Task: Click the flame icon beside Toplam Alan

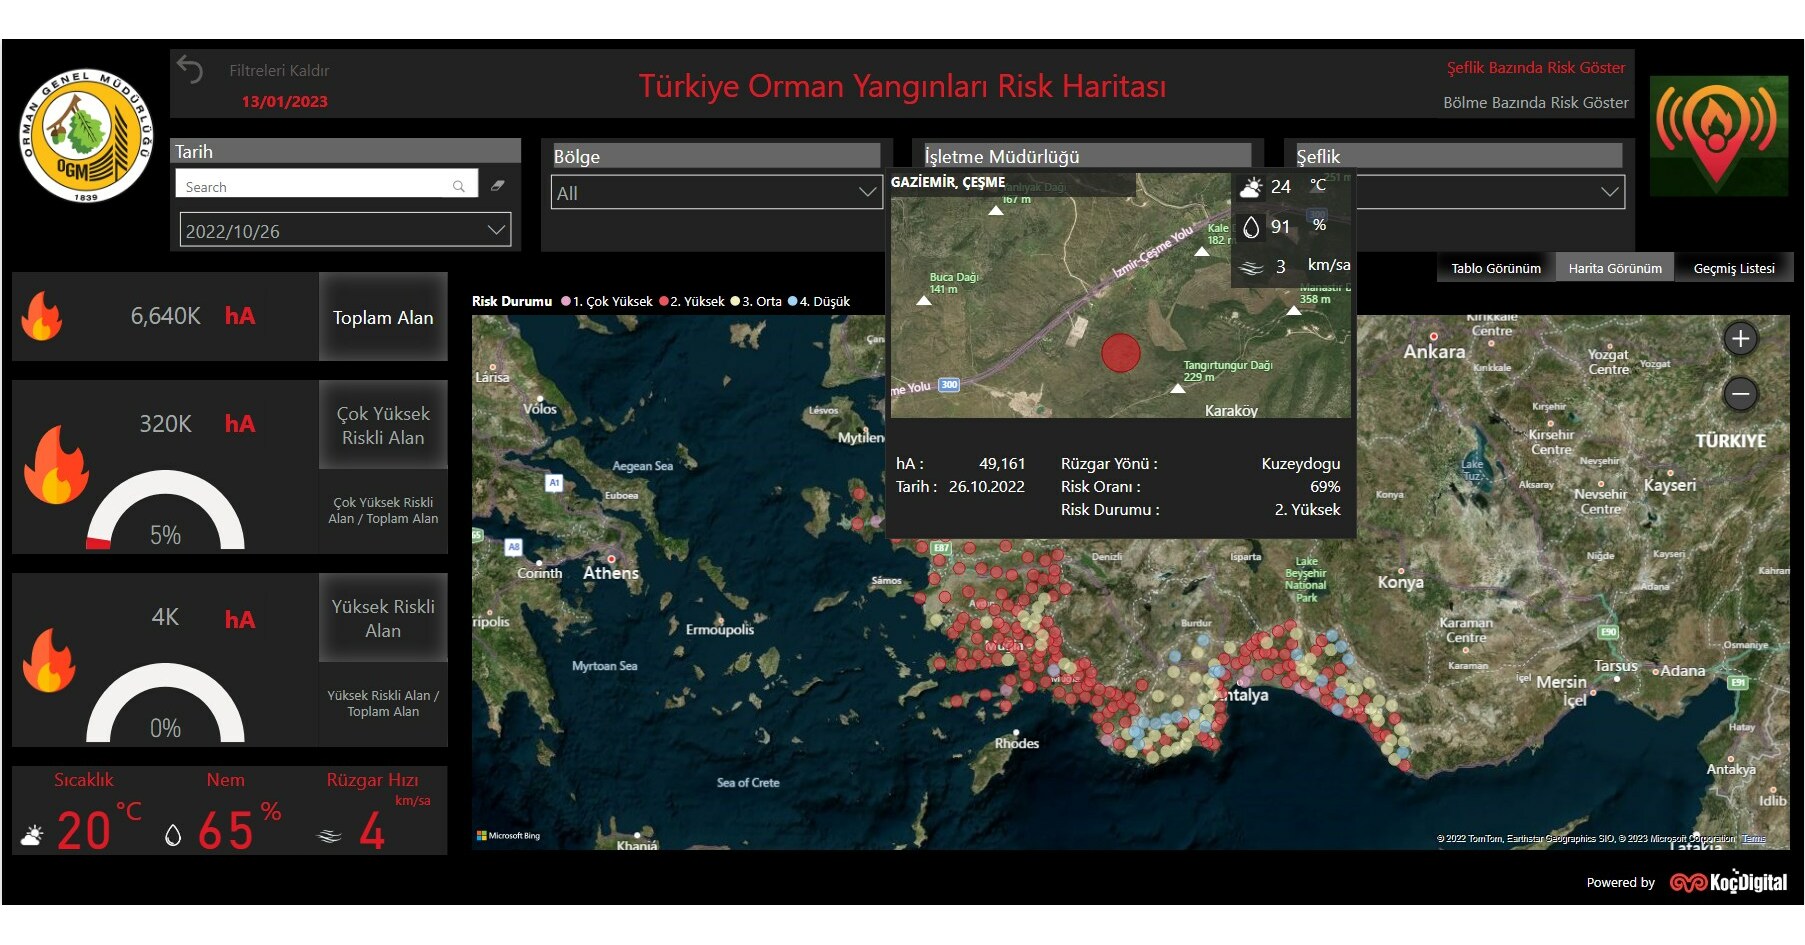Action: [42, 317]
